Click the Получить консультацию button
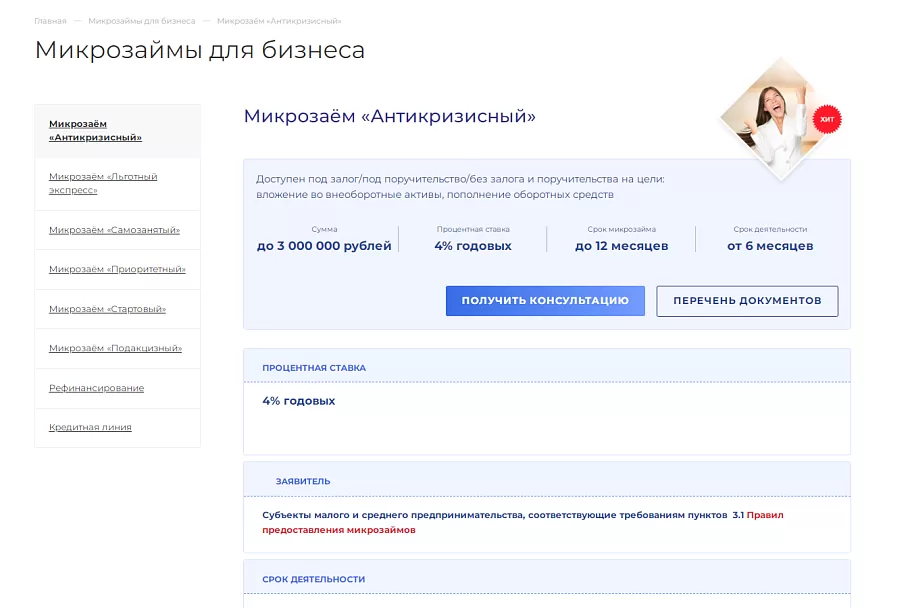912x608 pixels. click(545, 301)
